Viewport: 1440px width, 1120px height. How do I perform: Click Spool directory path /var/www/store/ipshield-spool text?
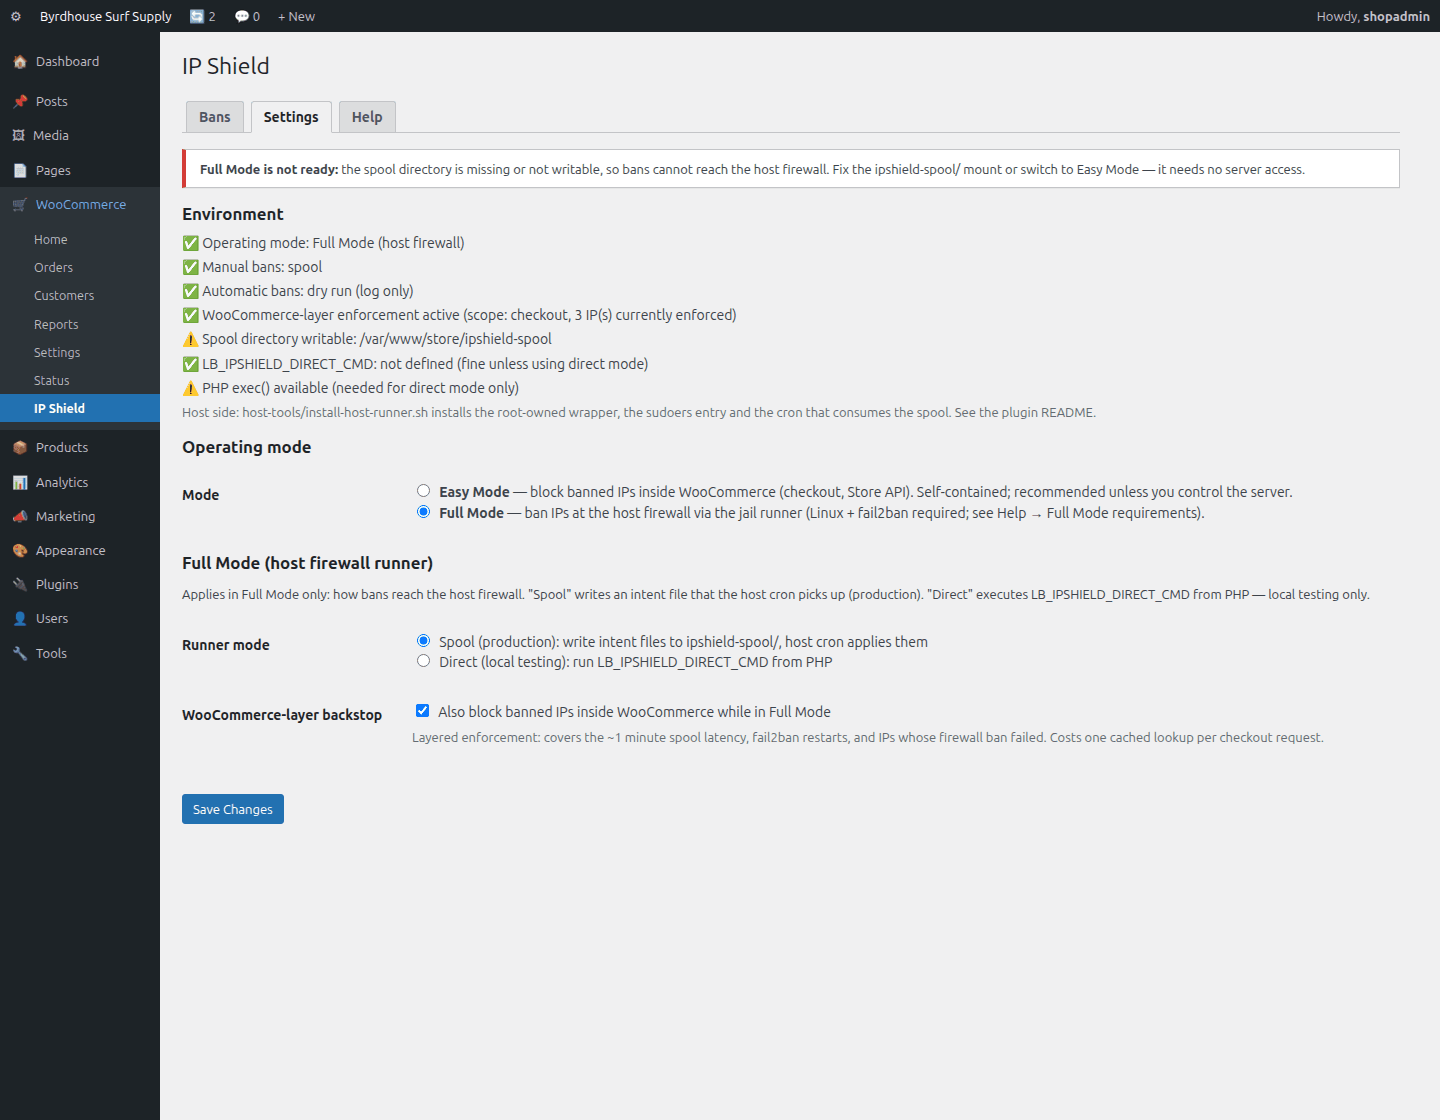[456, 340]
